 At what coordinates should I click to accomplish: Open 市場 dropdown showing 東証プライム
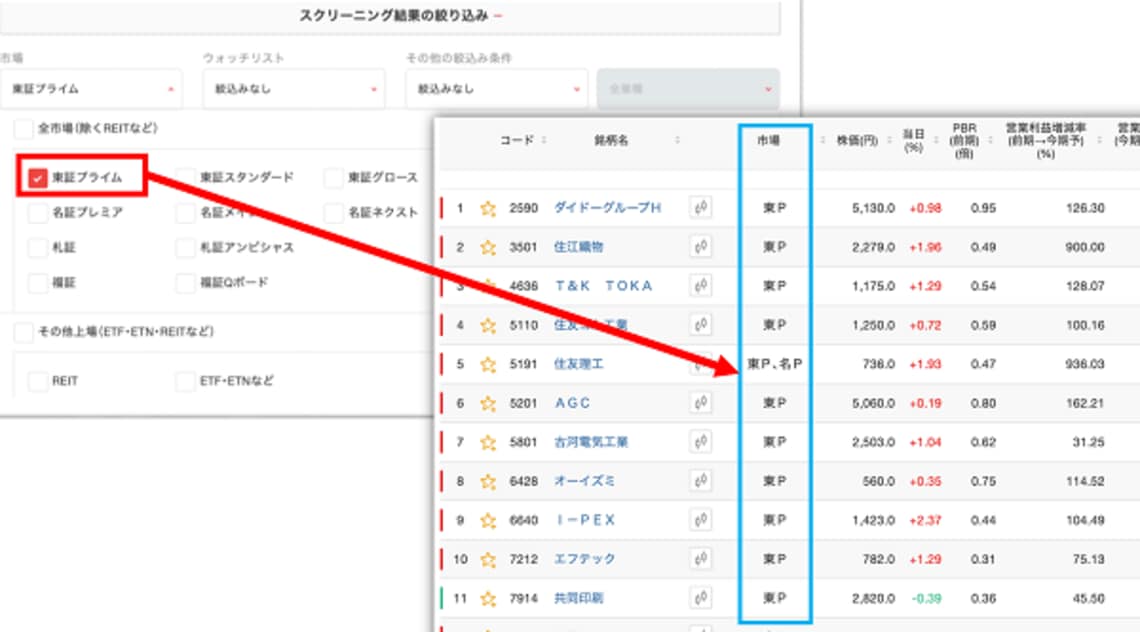pyautogui.click(x=91, y=89)
